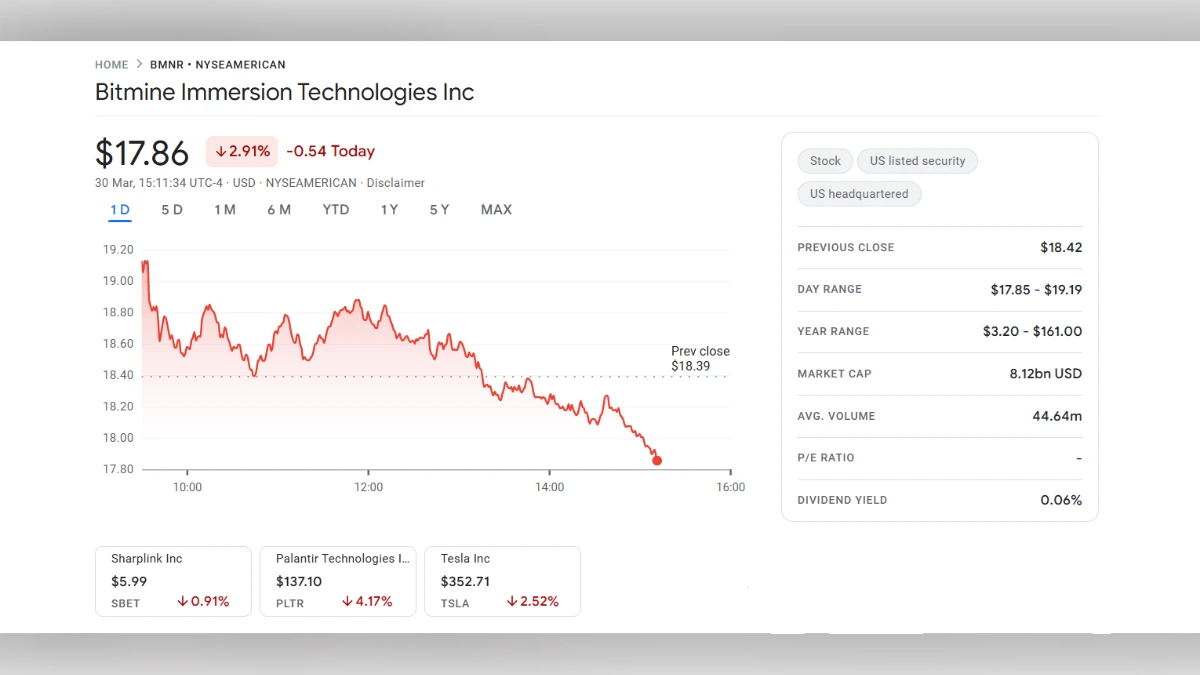View the 6M performance tab

[x=279, y=210]
